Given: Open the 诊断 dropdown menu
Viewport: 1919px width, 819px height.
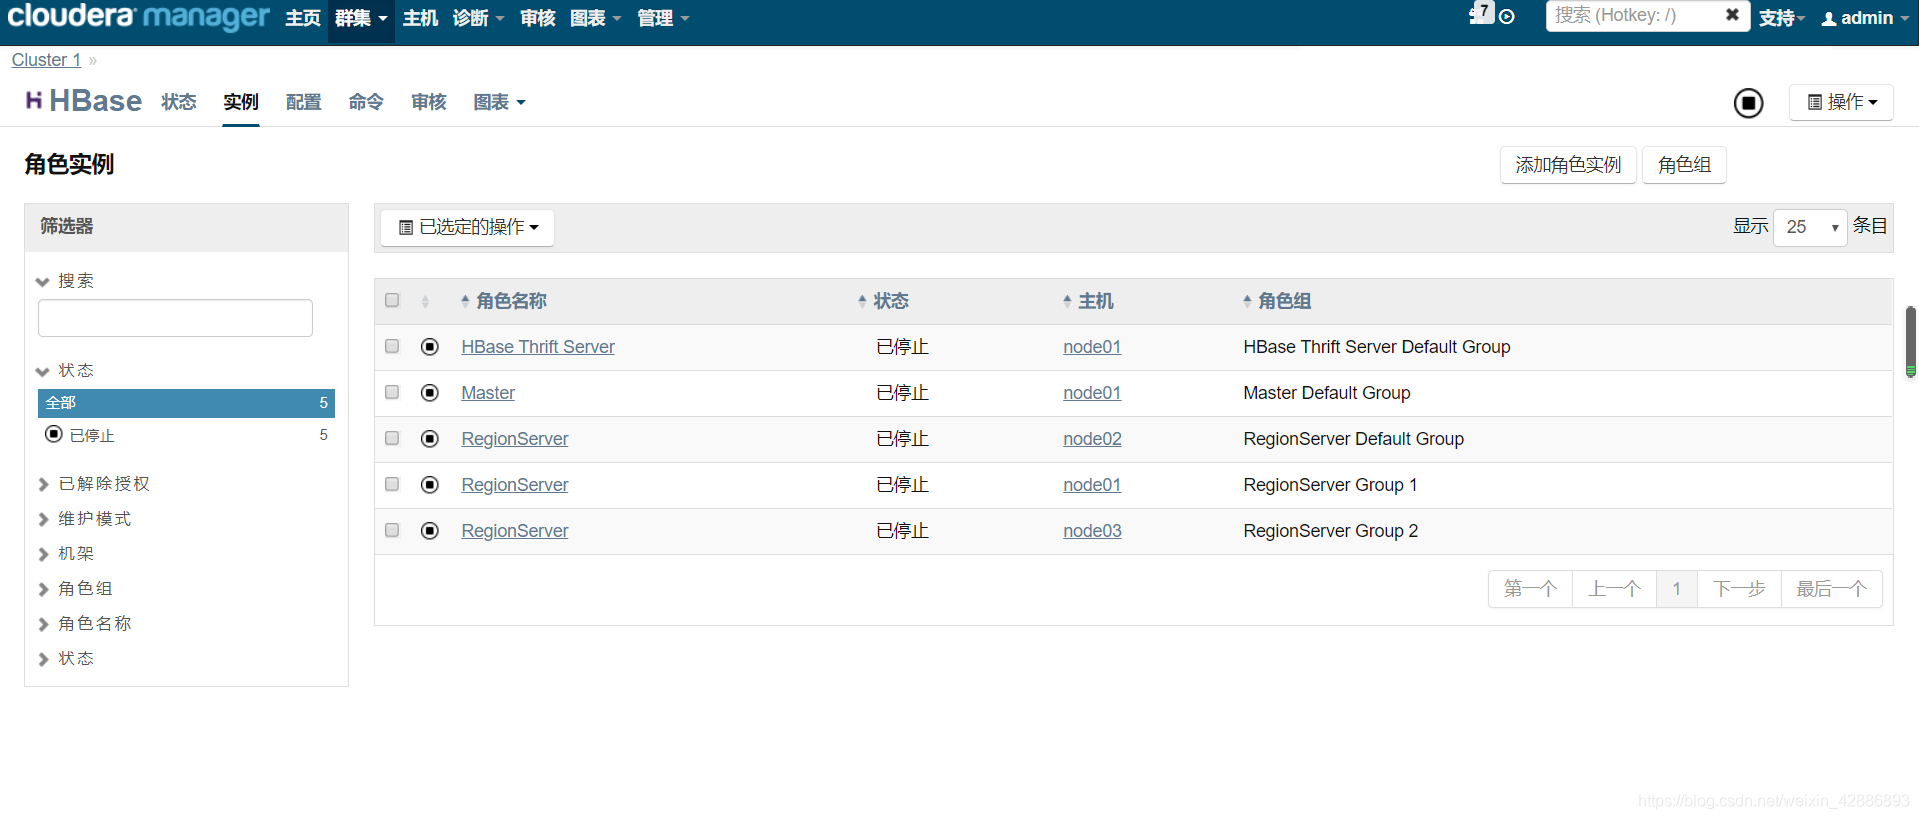Looking at the screenshot, I should point(478,18).
